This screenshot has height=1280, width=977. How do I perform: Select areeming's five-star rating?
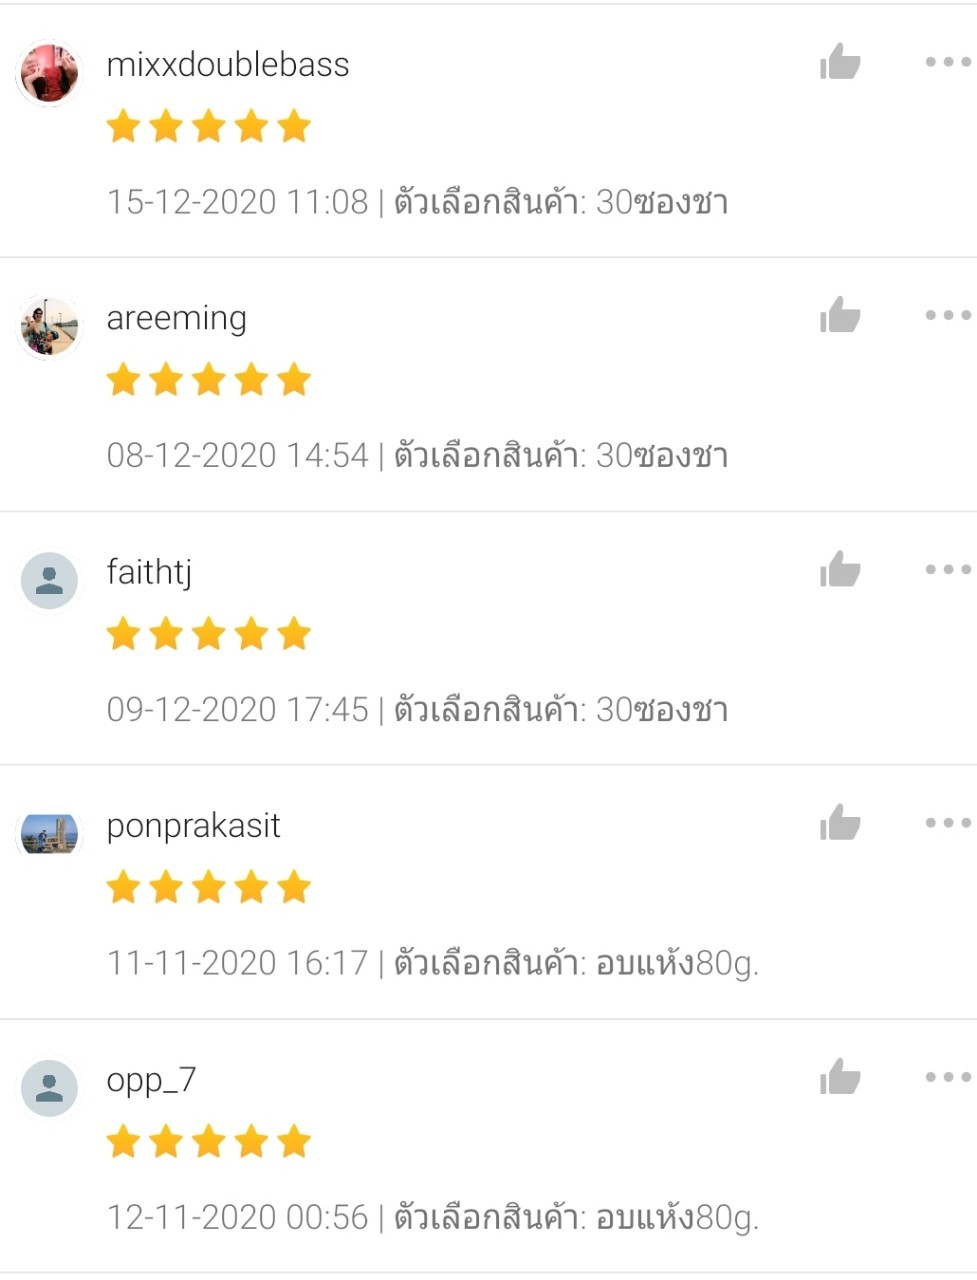pos(209,380)
